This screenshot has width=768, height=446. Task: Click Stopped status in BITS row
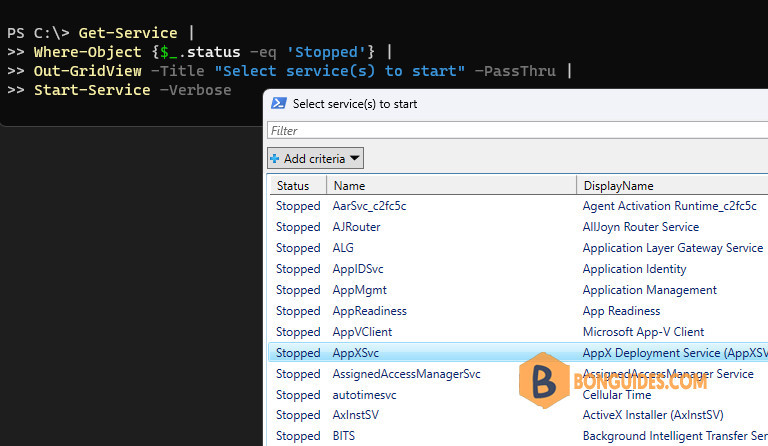click(x=298, y=436)
